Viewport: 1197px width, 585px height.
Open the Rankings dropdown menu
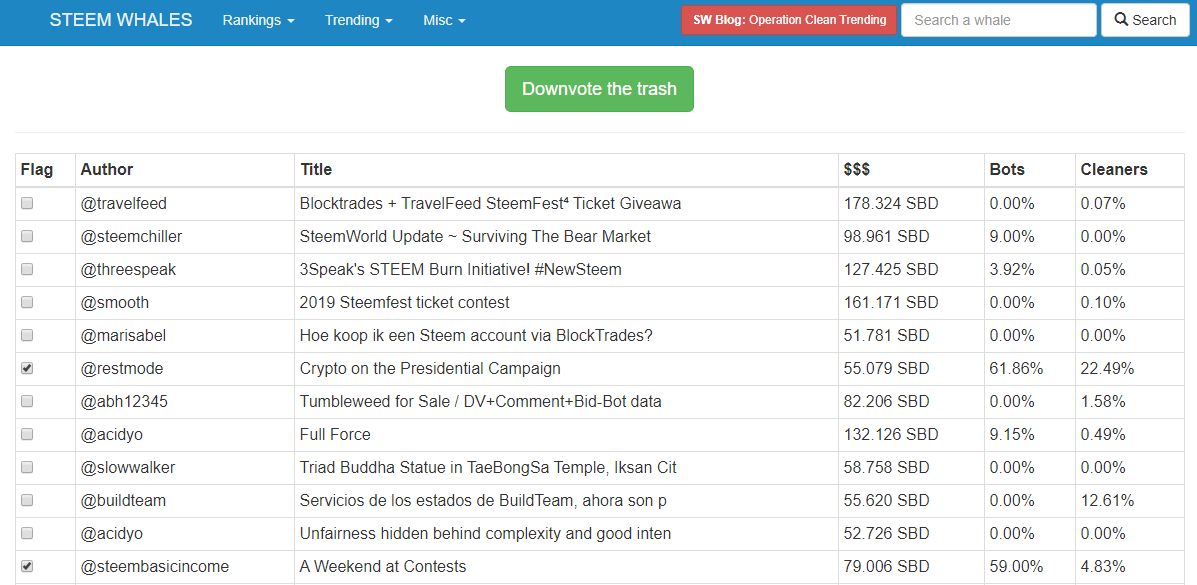[x=258, y=21]
